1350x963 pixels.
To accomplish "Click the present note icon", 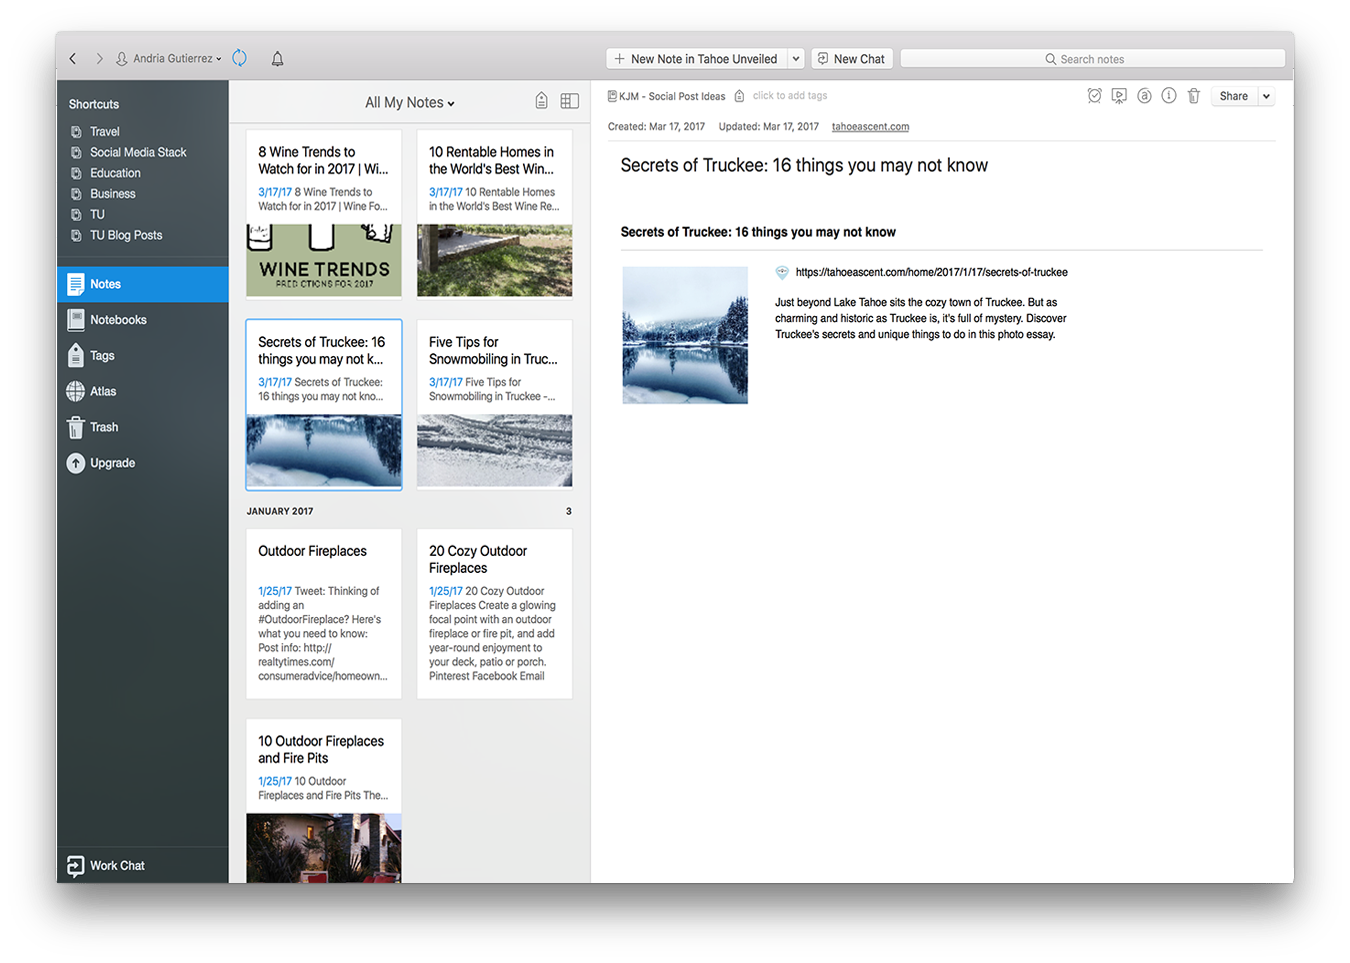I will point(1119,96).
